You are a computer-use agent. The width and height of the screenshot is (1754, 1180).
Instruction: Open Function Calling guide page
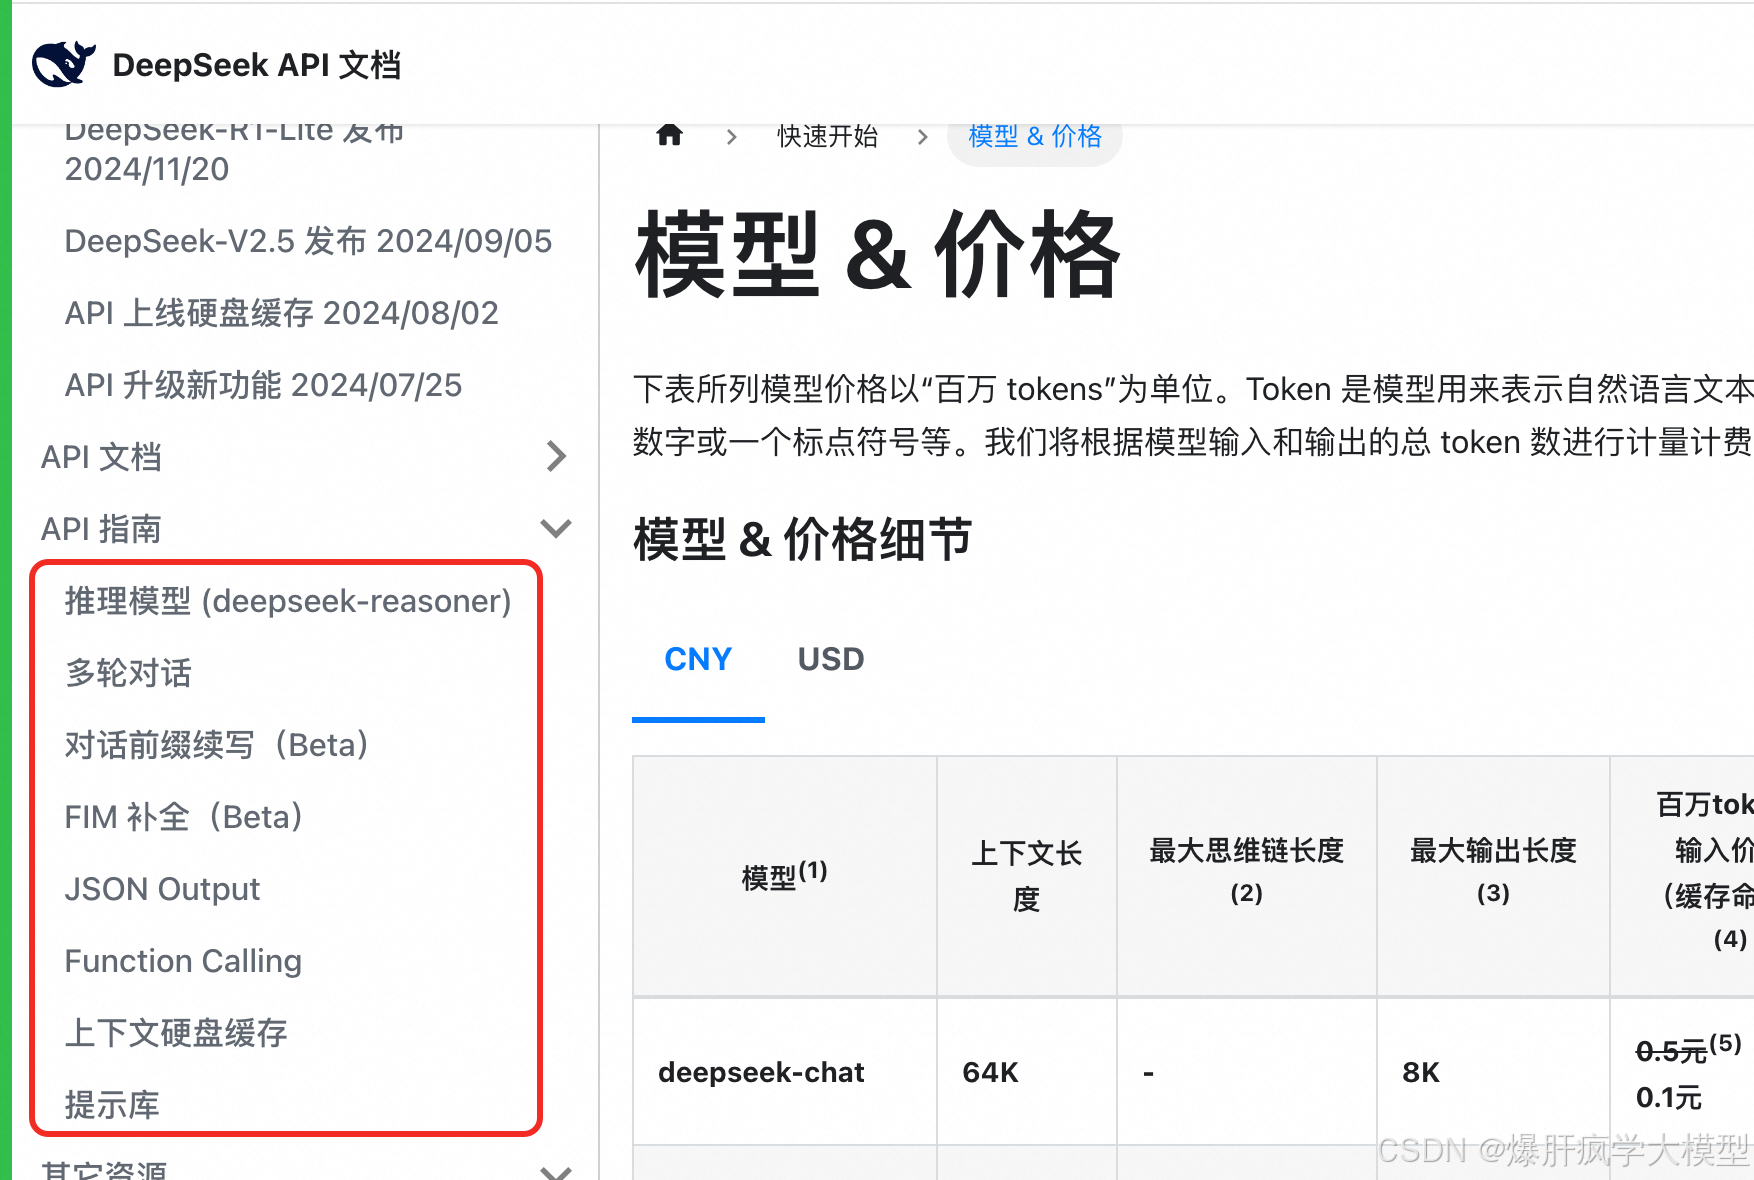183,961
